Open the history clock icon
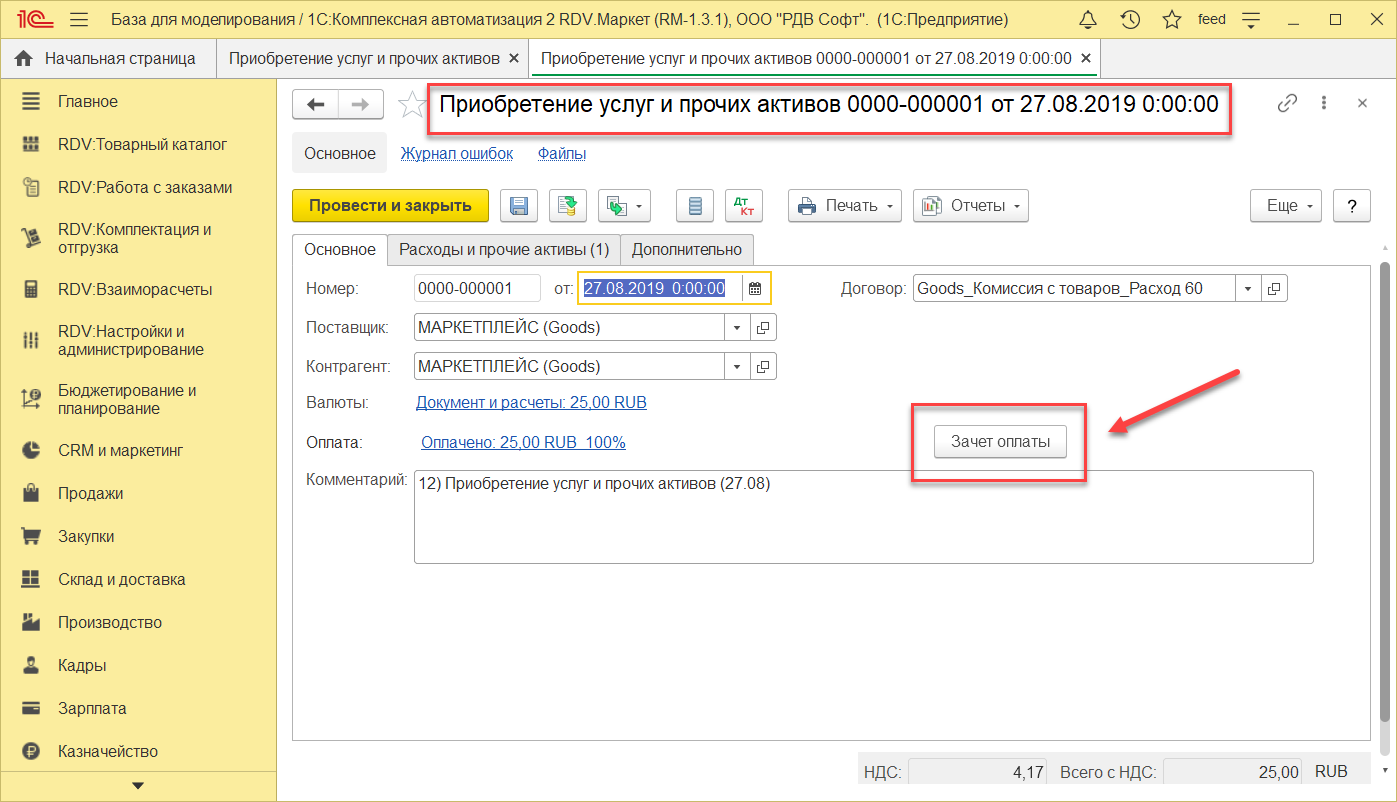The width and height of the screenshot is (1397, 802). (1130, 20)
